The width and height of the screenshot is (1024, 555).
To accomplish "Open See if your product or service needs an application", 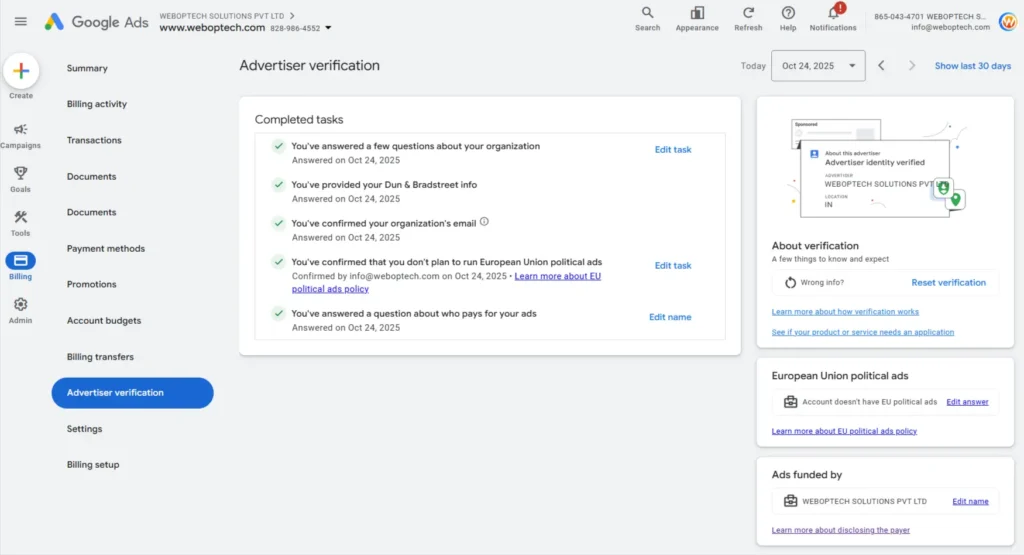I will tap(863, 332).
